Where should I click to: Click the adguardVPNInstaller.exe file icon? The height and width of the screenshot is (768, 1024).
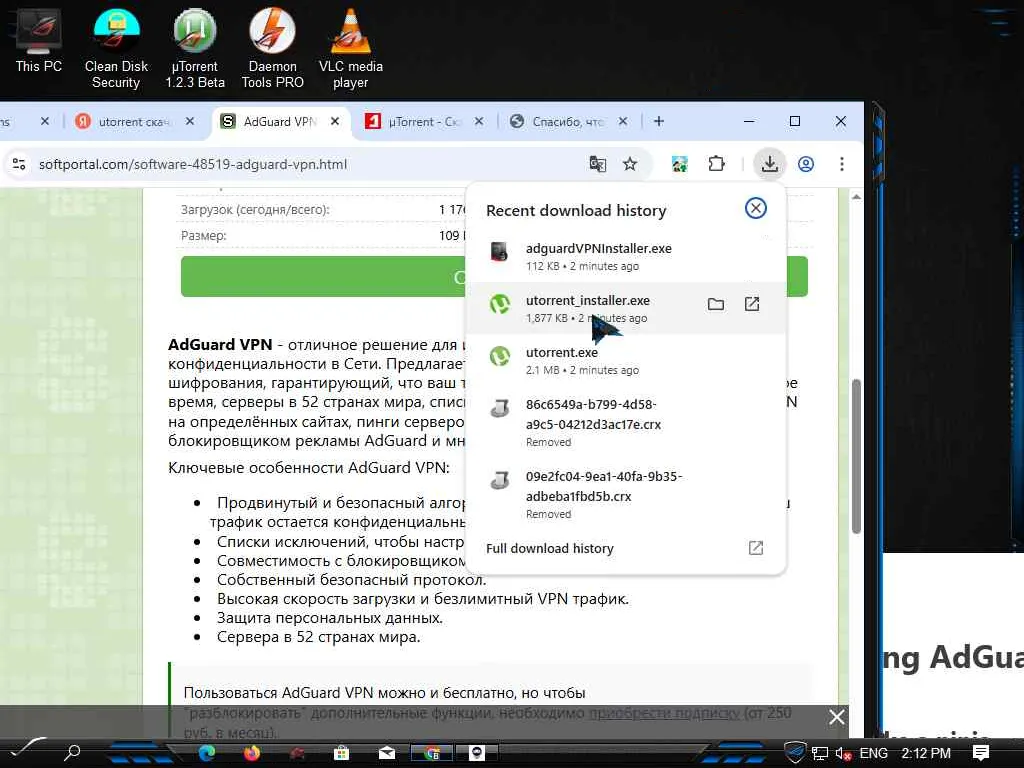point(500,251)
